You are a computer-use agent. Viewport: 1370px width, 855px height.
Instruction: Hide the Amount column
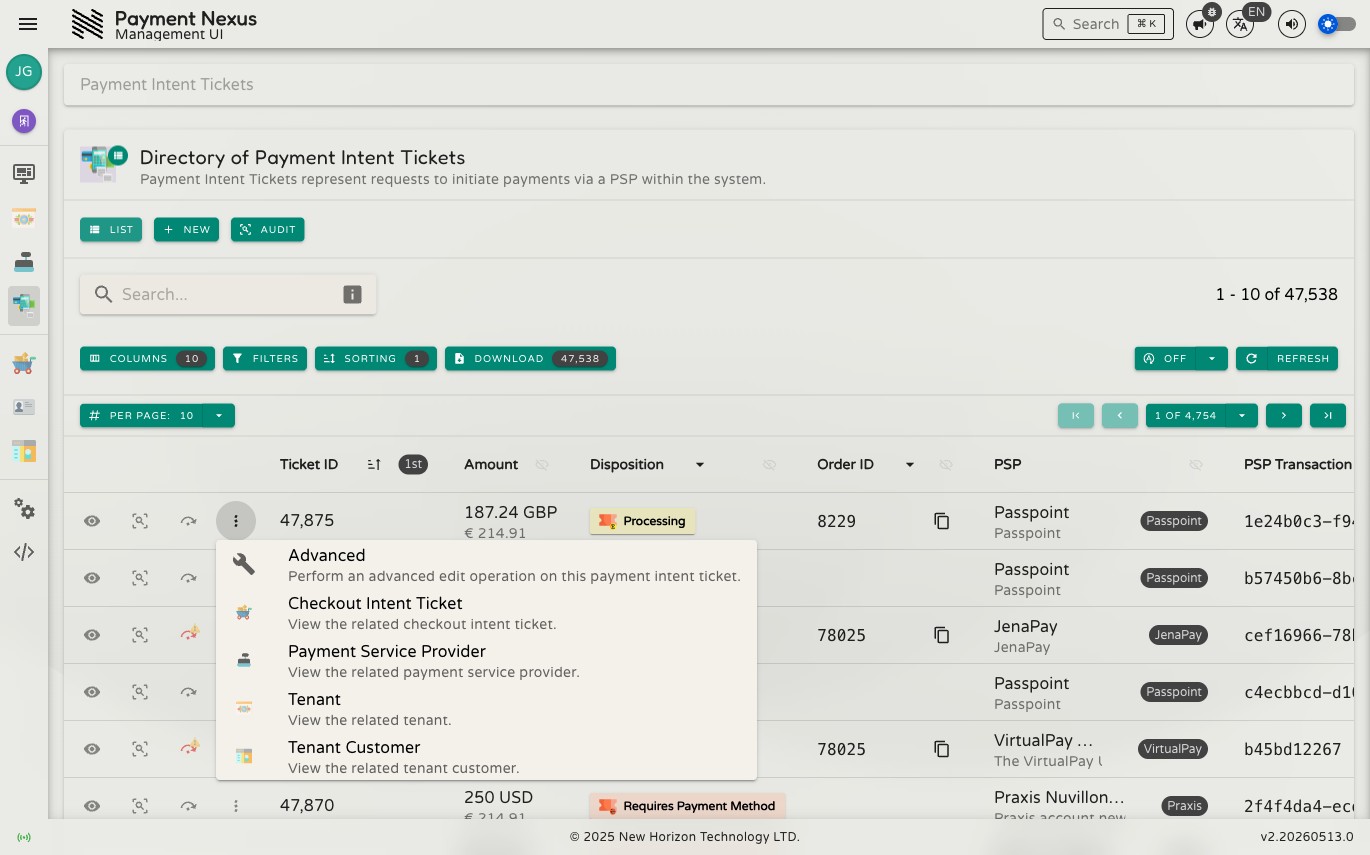click(x=542, y=465)
